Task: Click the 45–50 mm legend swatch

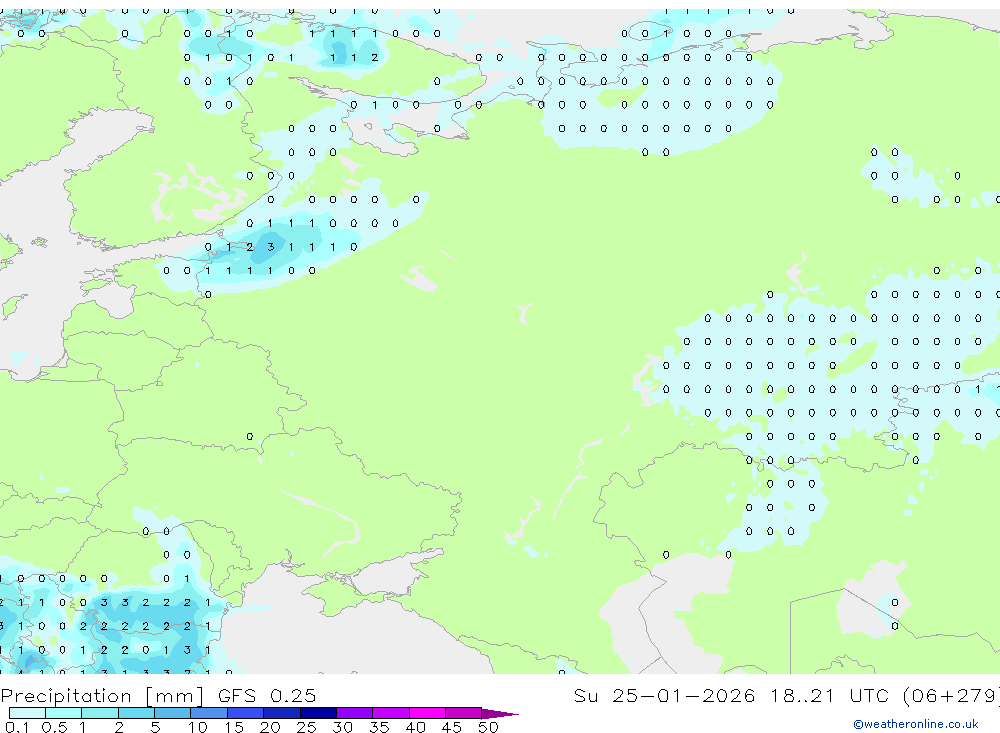Action: coord(464,713)
